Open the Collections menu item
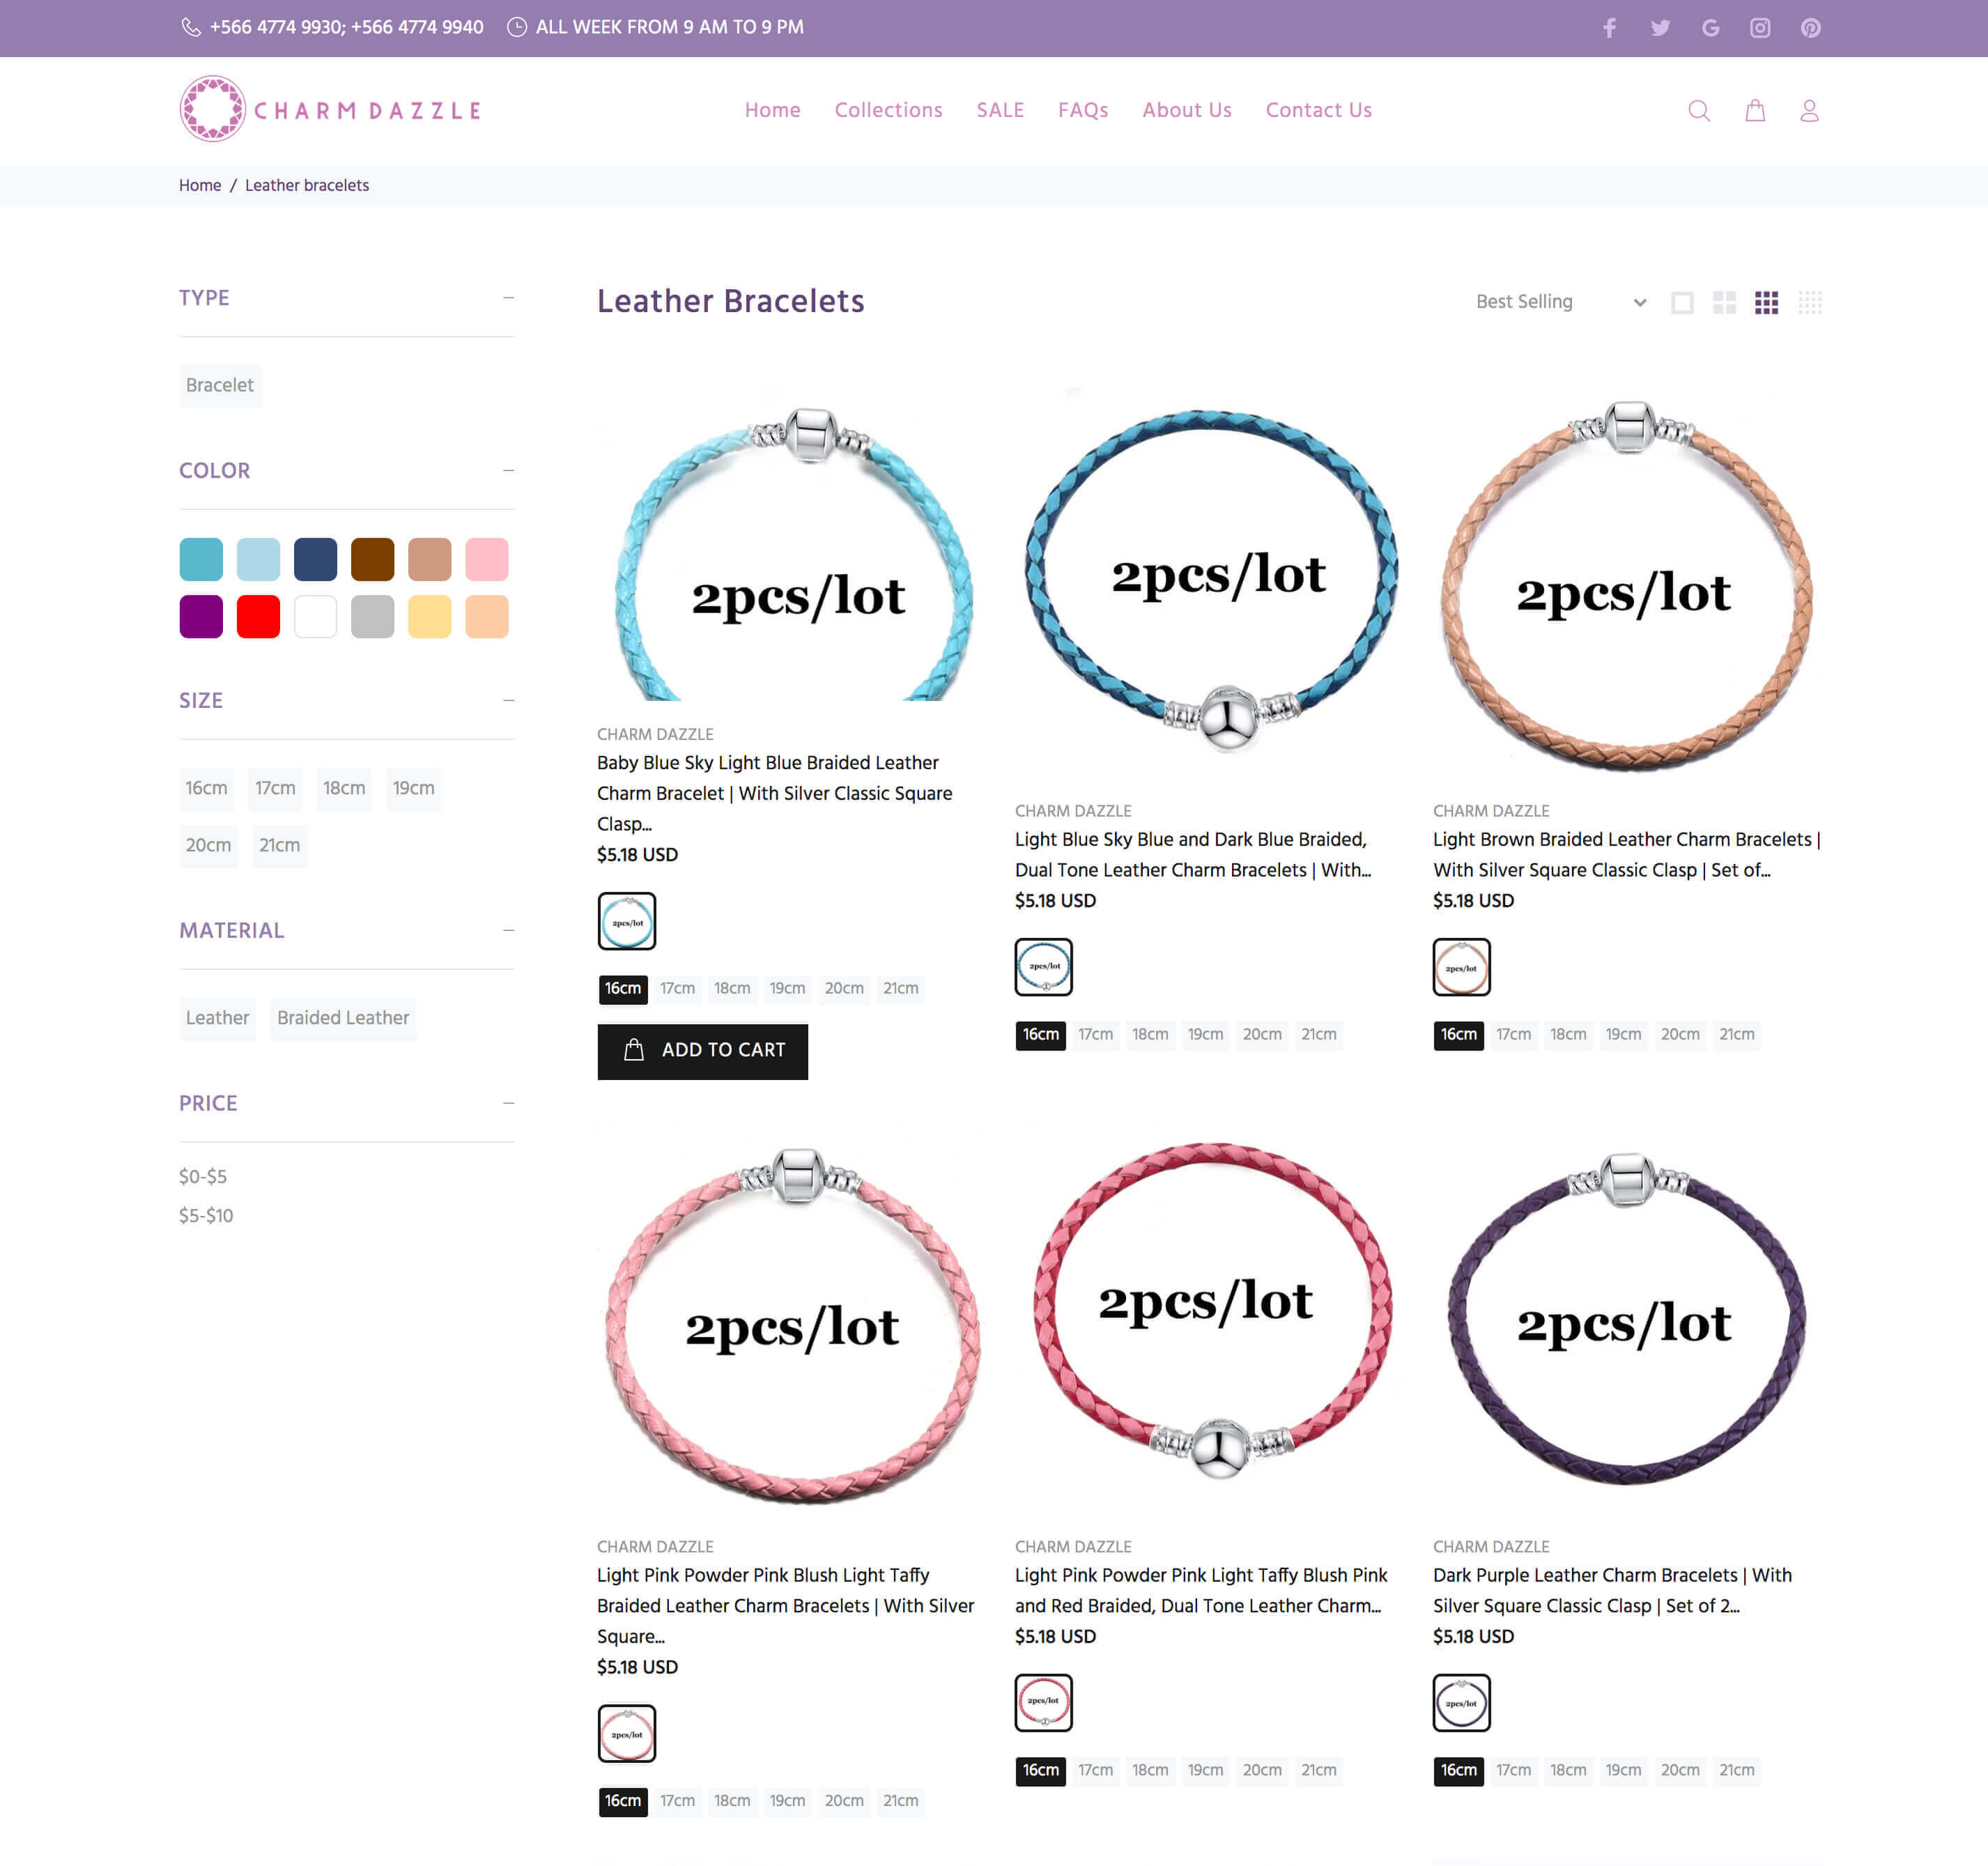 point(888,110)
